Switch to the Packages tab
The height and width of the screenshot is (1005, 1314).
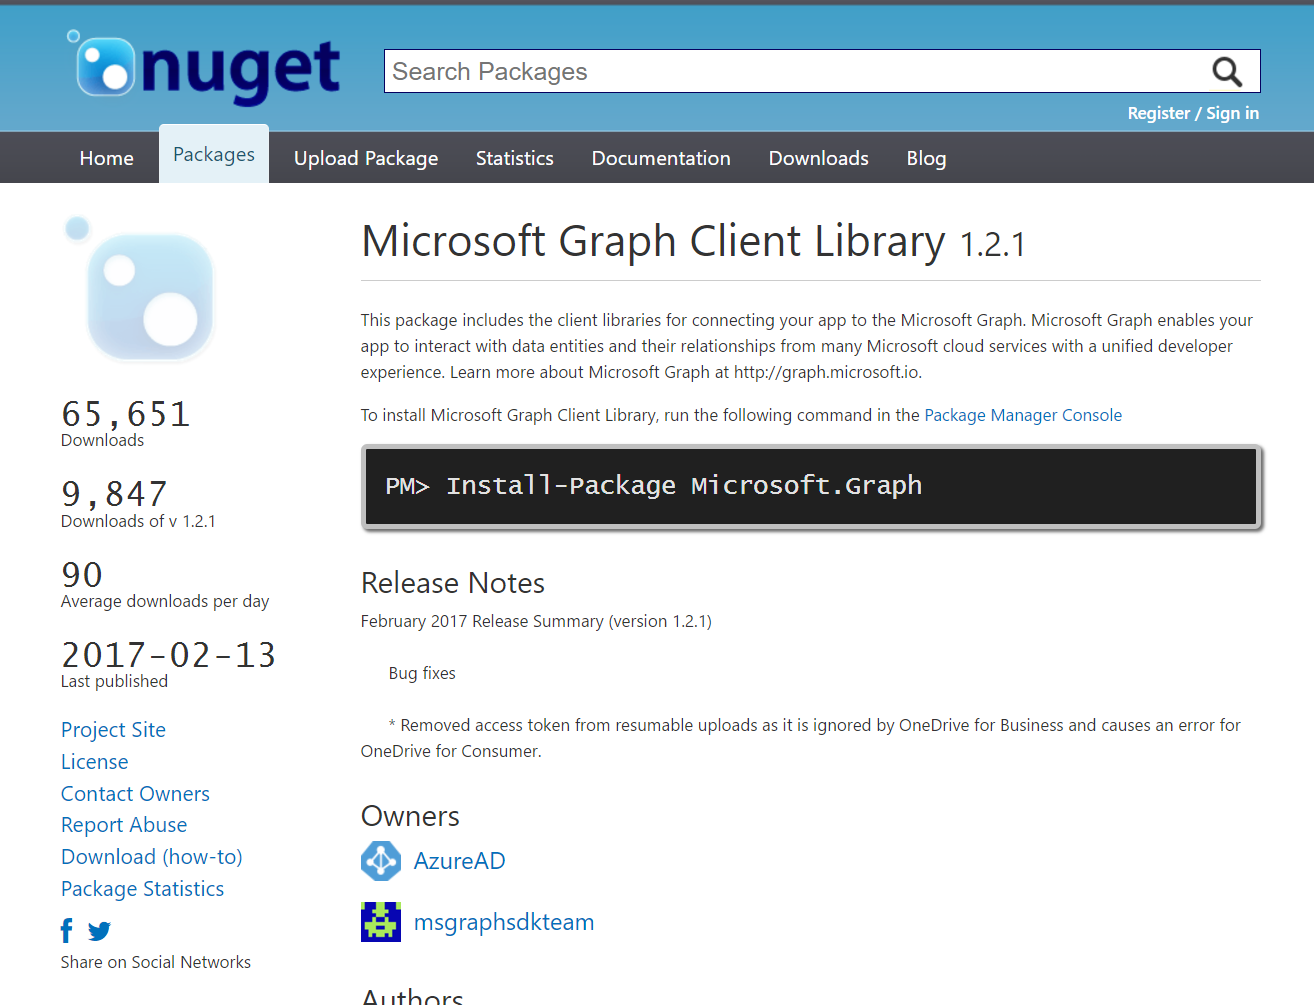click(x=214, y=155)
